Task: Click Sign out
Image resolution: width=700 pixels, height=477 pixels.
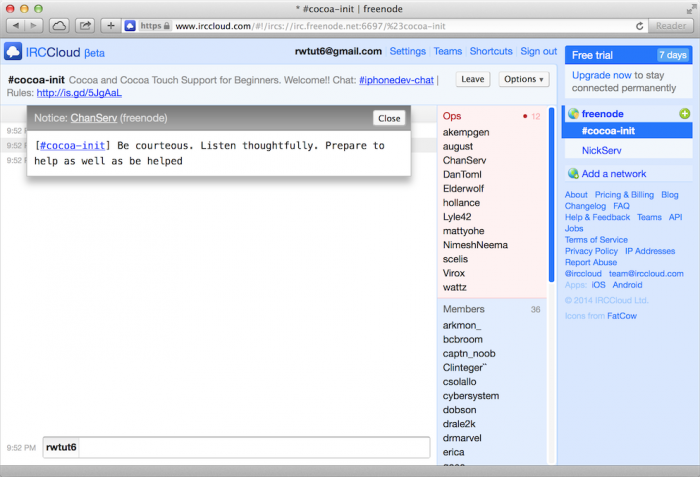Action: pyautogui.click(x=538, y=51)
